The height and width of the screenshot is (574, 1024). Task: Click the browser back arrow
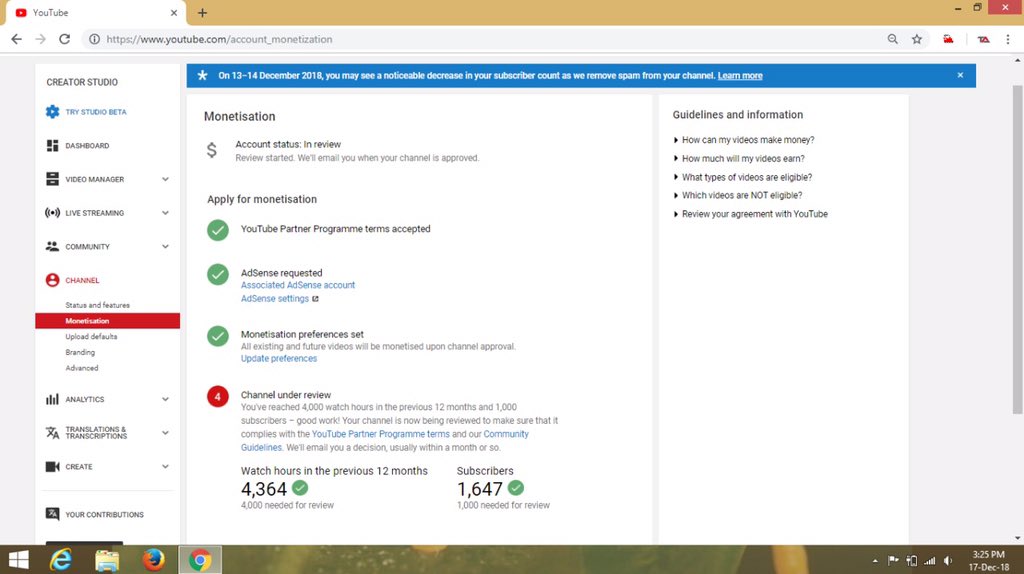[16, 39]
